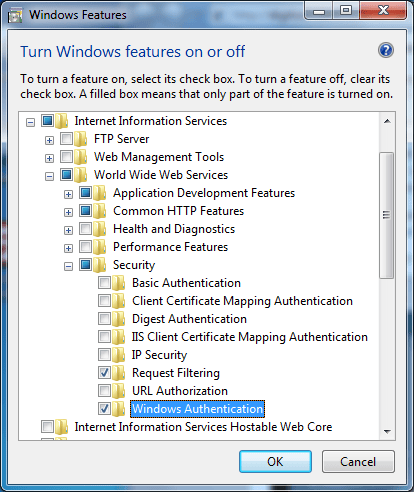Screen dimensions: 414x492
Task: Toggle the Security partial-fill checkbox
Action: tap(85, 264)
